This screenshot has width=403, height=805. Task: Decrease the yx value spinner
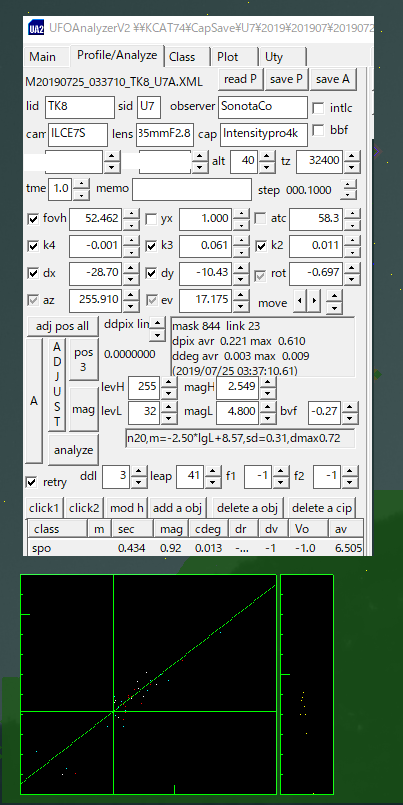(242, 225)
